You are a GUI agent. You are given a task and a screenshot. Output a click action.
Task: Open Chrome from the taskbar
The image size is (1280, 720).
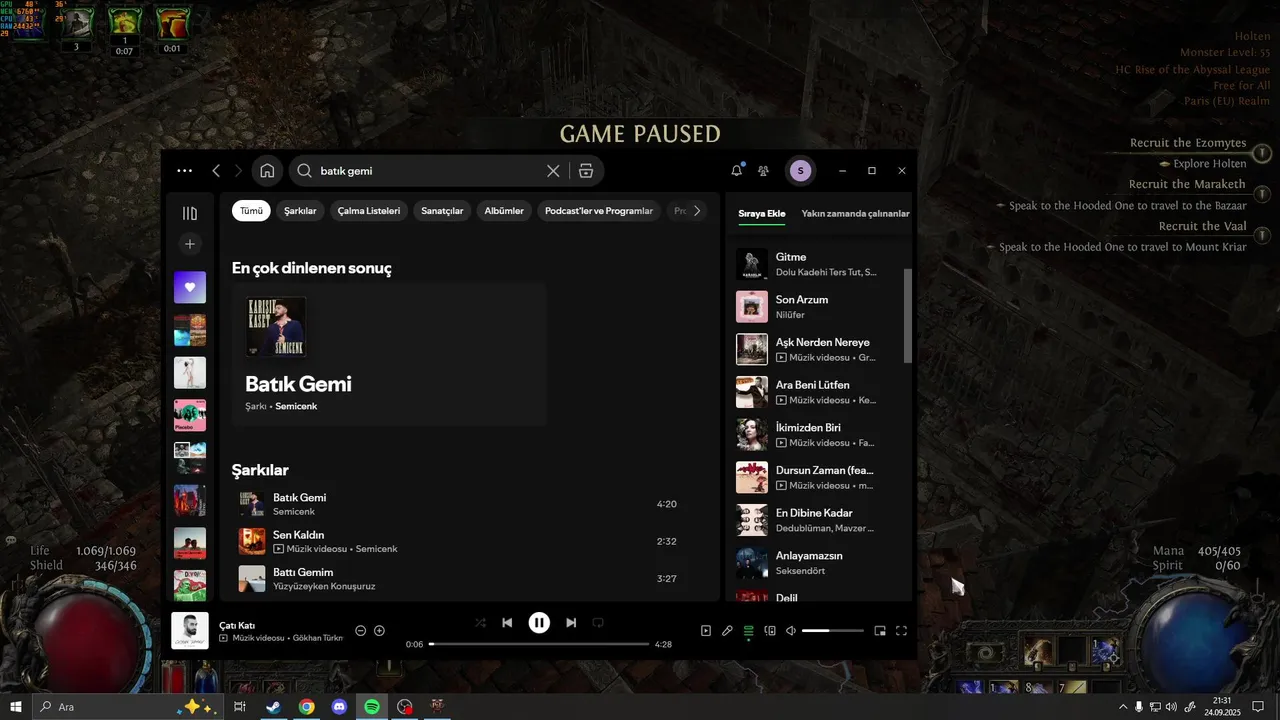point(306,707)
